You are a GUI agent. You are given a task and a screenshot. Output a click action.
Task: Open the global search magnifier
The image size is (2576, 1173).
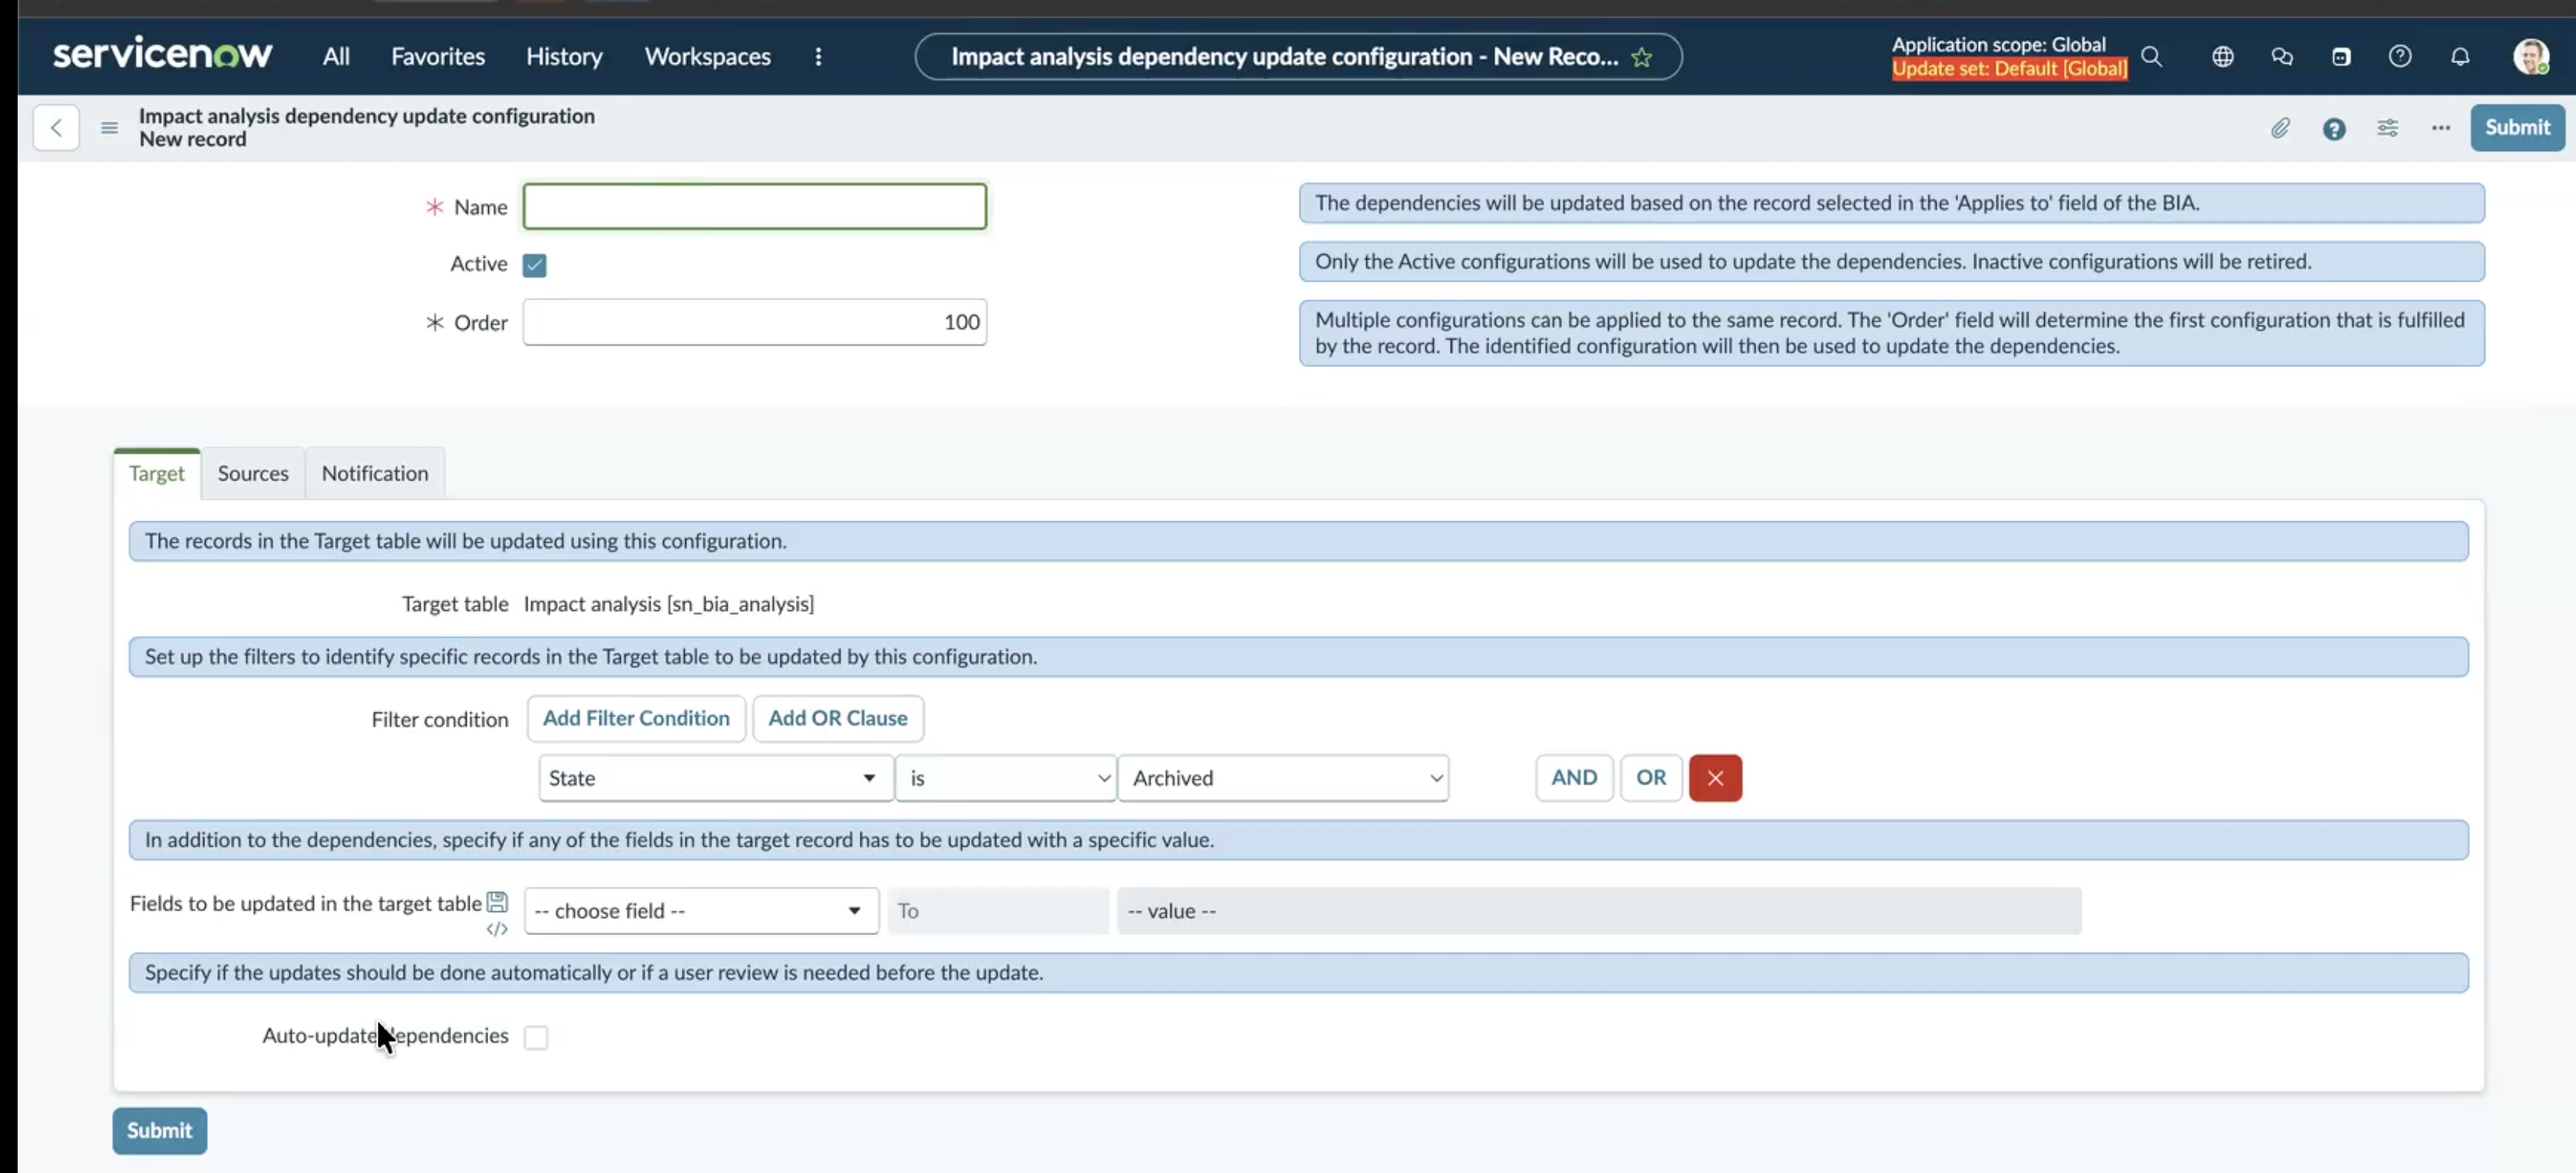click(2151, 57)
